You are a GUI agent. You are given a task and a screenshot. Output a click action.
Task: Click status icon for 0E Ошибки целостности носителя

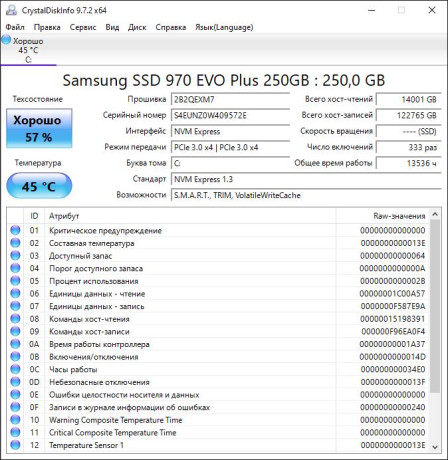pos(15,395)
